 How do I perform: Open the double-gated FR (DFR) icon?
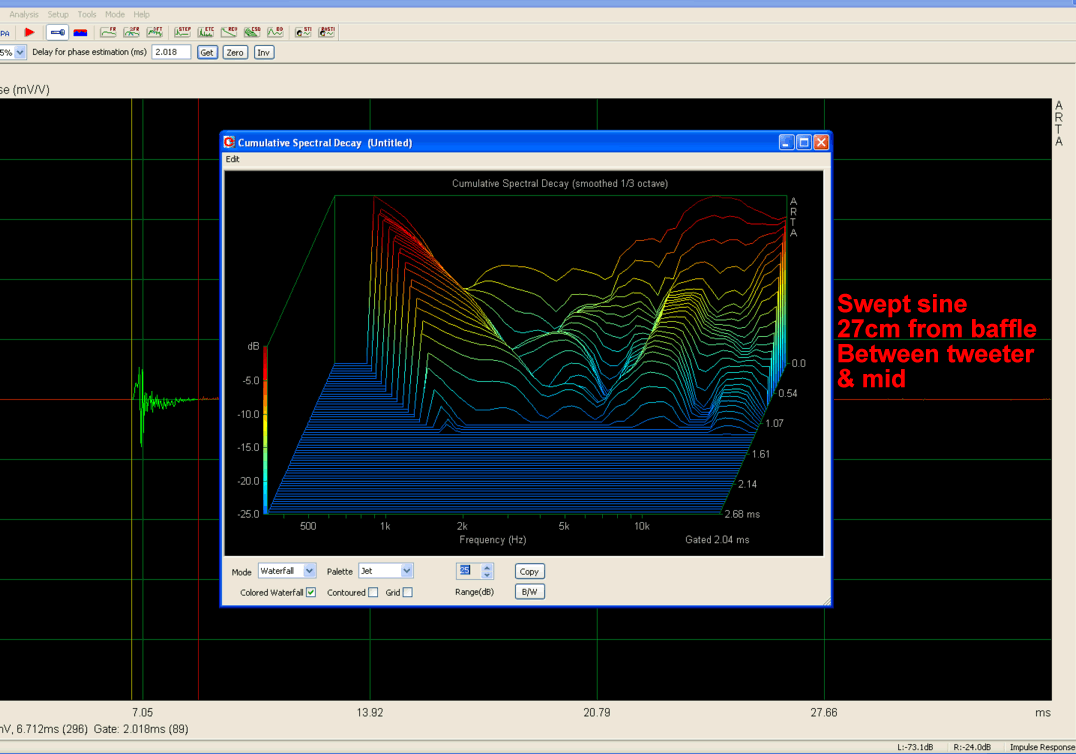tap(131, 32)
